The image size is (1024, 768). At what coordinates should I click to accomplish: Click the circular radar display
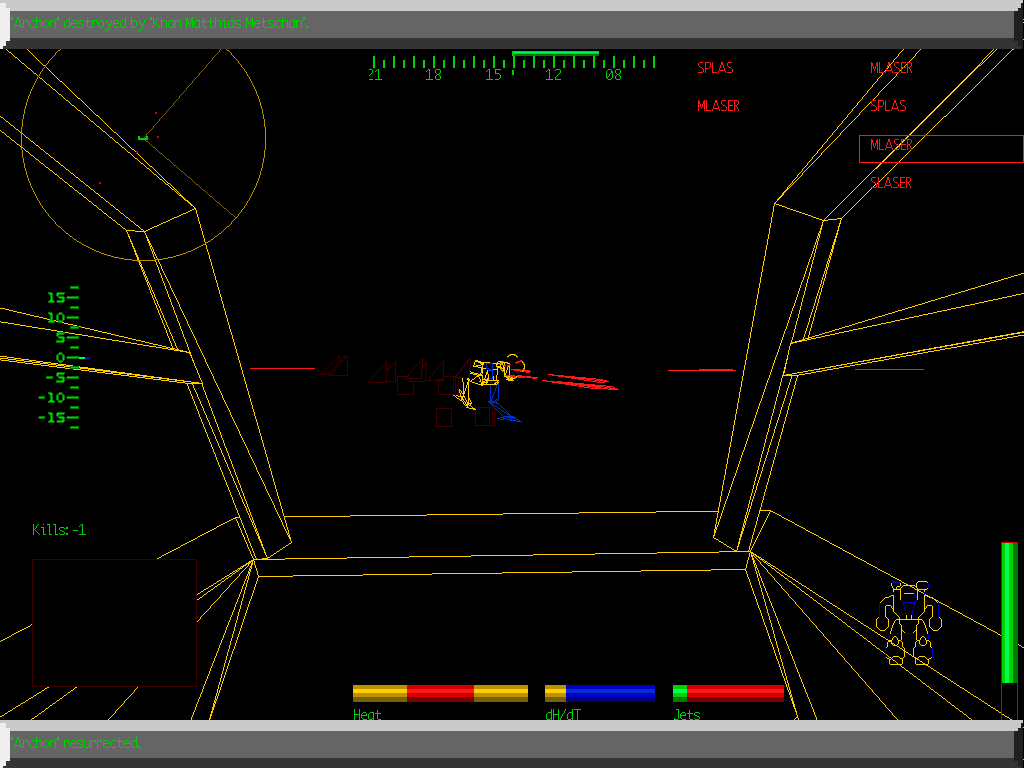pos(143,136)
